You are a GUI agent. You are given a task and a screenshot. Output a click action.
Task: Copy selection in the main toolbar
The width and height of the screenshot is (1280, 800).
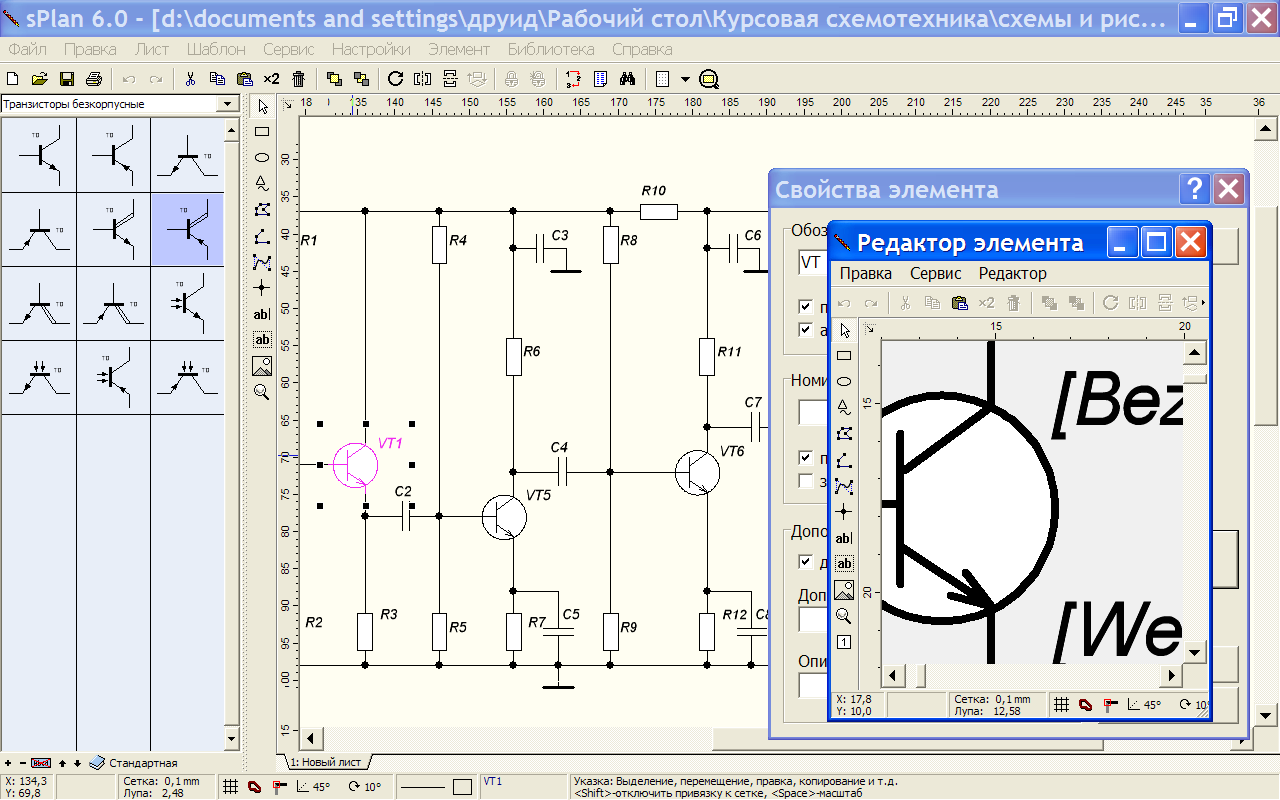(217, 79)
